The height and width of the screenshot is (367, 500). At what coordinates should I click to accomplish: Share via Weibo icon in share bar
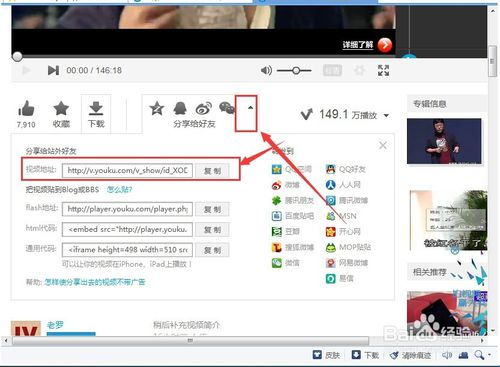(204, 108)
